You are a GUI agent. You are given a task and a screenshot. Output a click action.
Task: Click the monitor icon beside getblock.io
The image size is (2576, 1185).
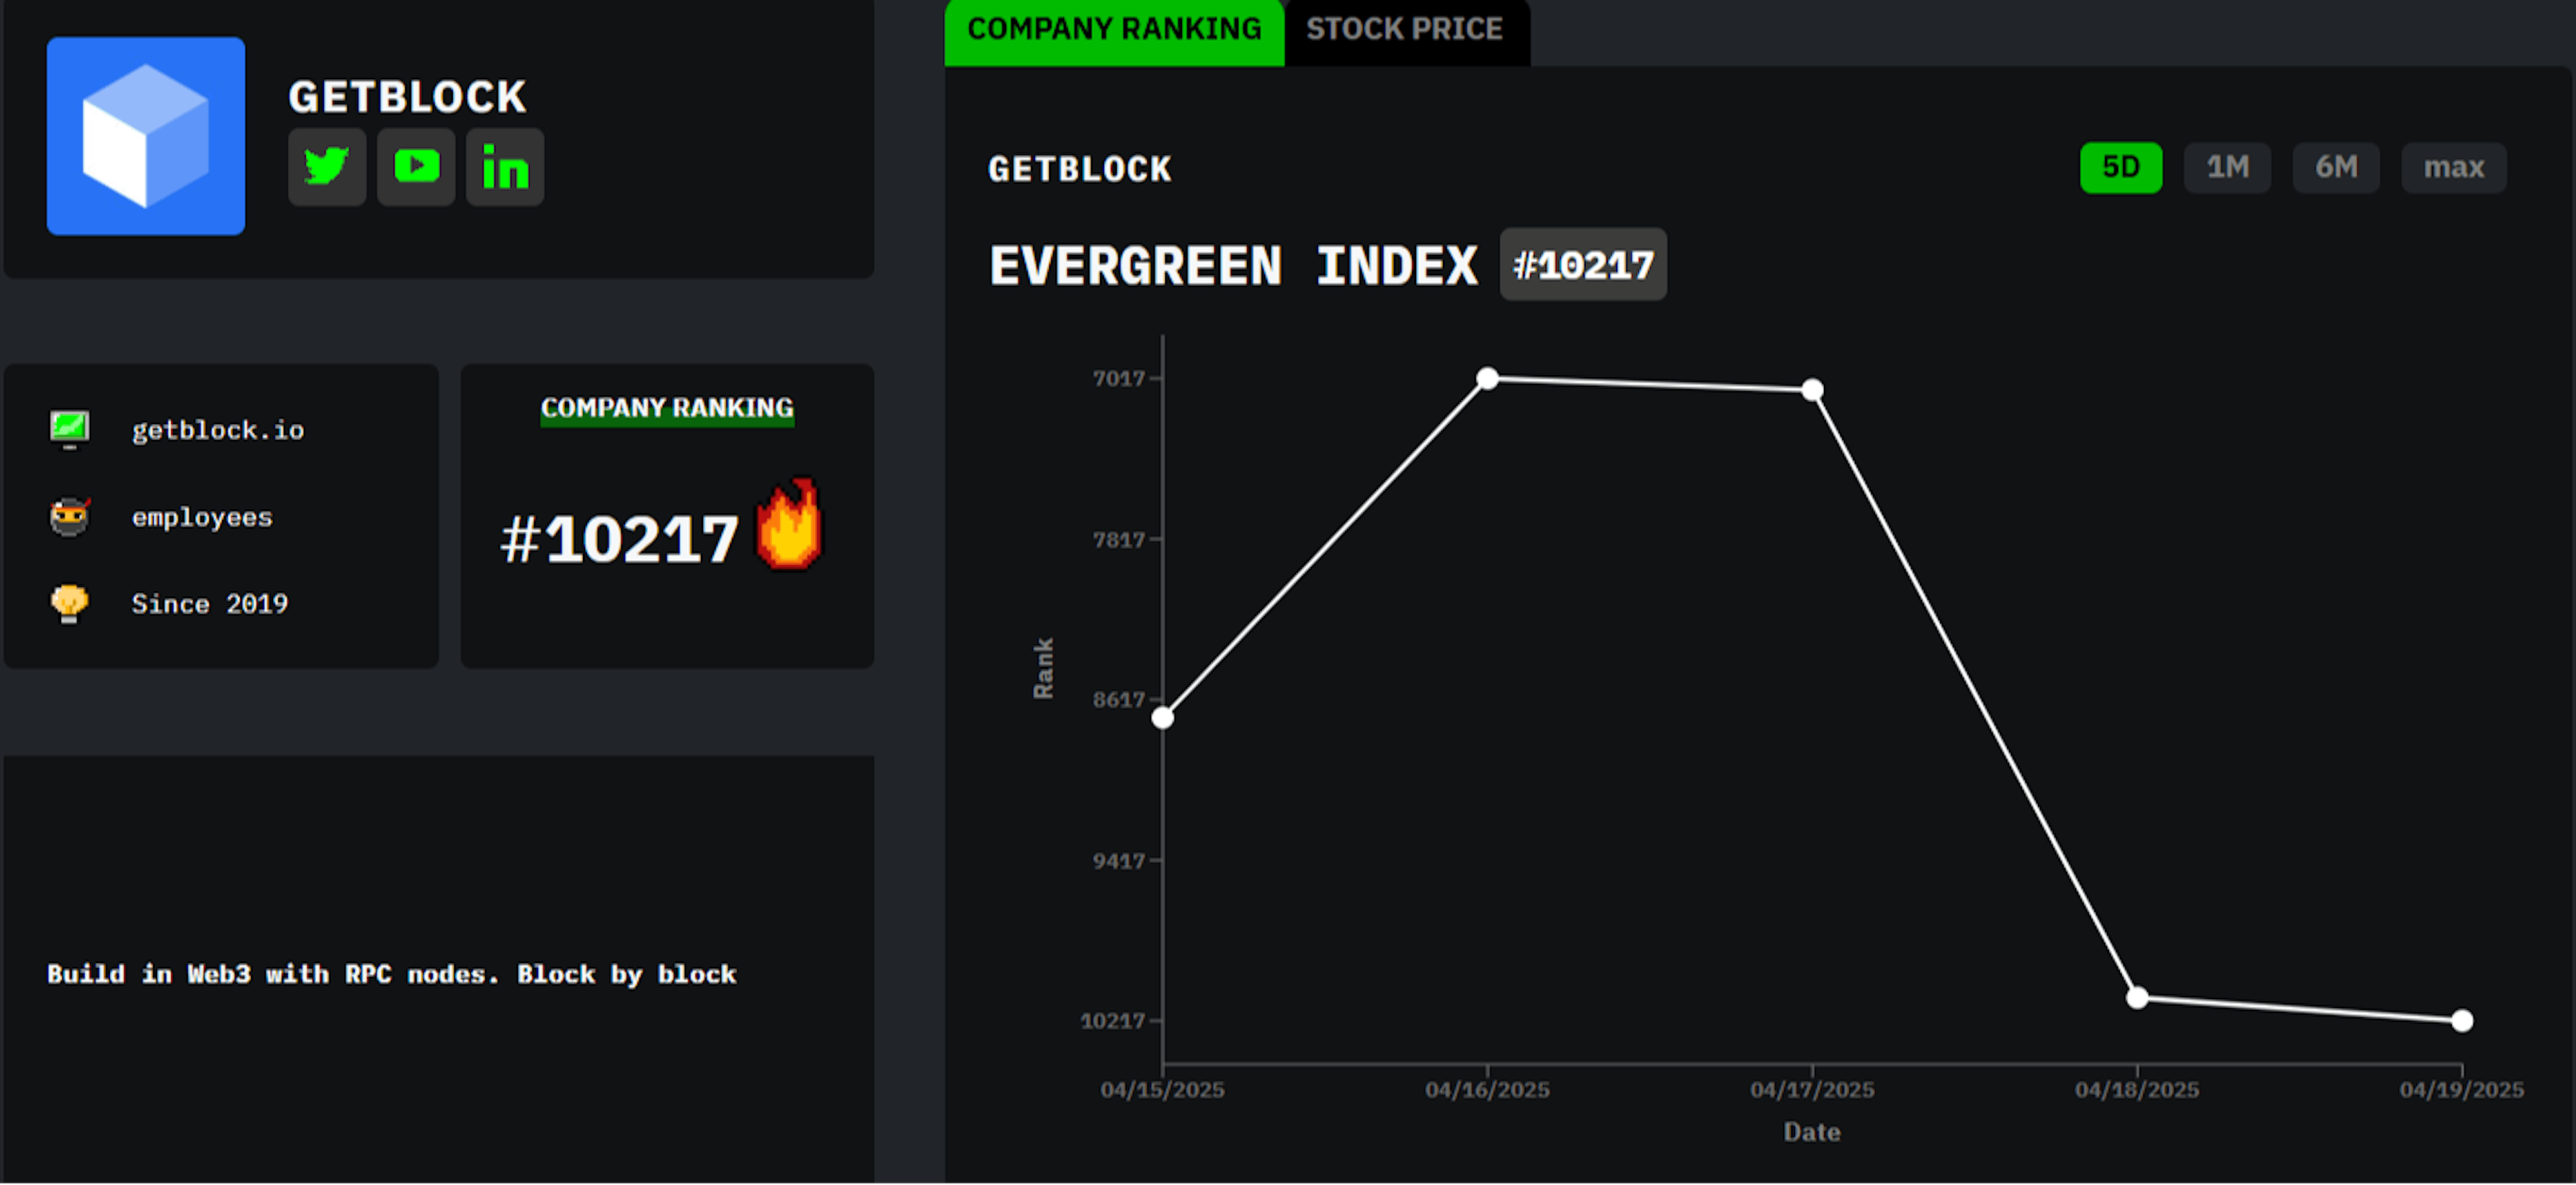coord(69,429)
